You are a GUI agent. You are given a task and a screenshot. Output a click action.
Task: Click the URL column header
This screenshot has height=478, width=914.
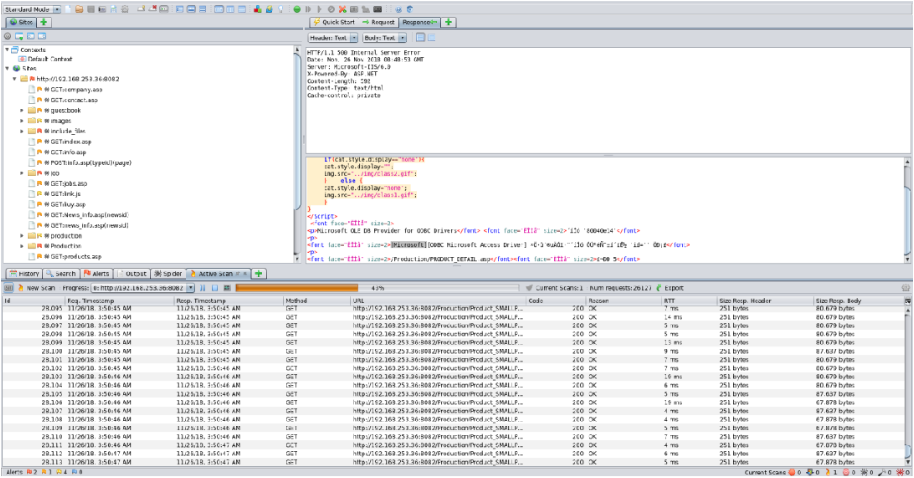pyautogui.click(x=357, y=299)
